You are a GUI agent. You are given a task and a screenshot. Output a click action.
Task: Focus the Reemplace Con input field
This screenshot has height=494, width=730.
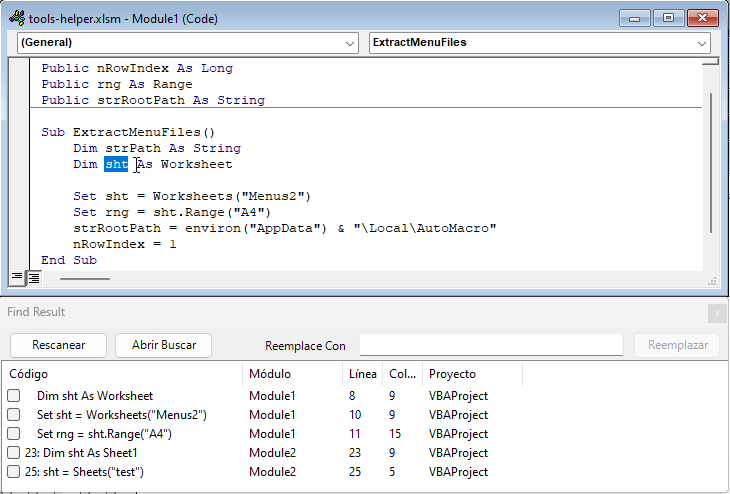pos(491,345)
